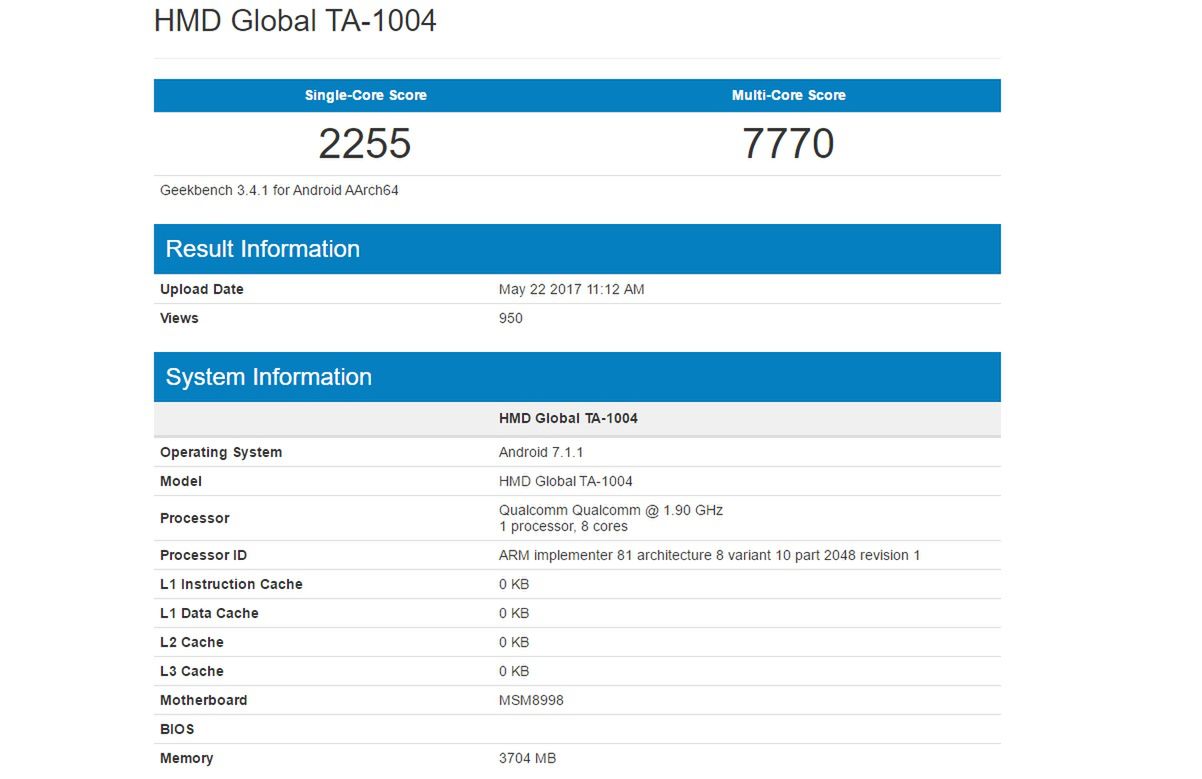
Task: Select the 3704 MB memory value
Action: pos(528,758)
